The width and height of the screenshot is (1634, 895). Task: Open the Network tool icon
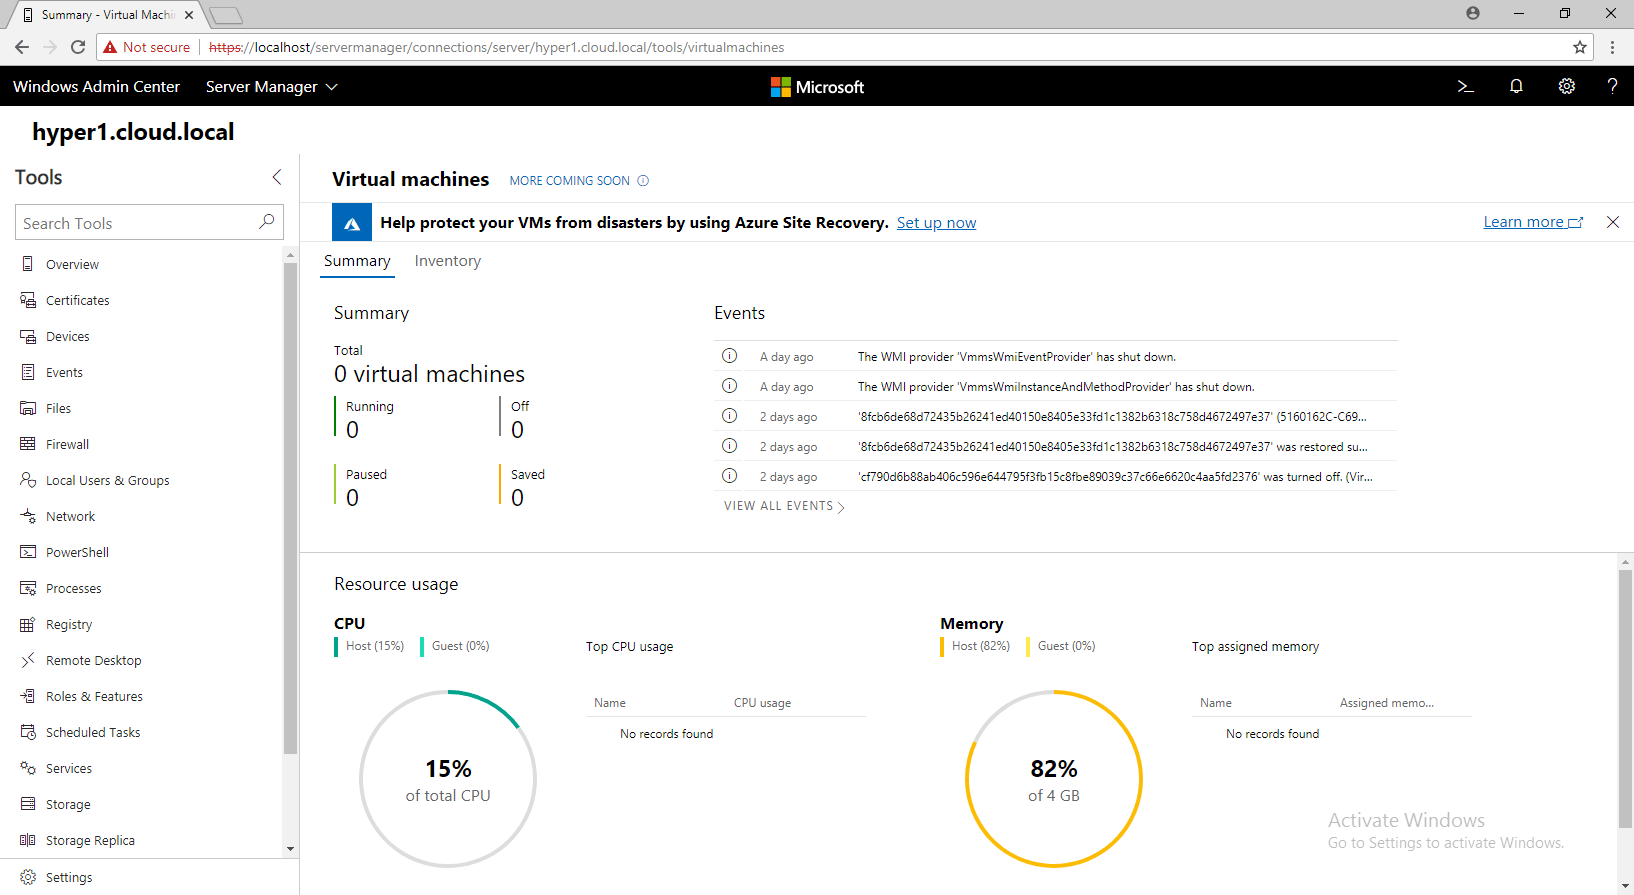(28, 516)
